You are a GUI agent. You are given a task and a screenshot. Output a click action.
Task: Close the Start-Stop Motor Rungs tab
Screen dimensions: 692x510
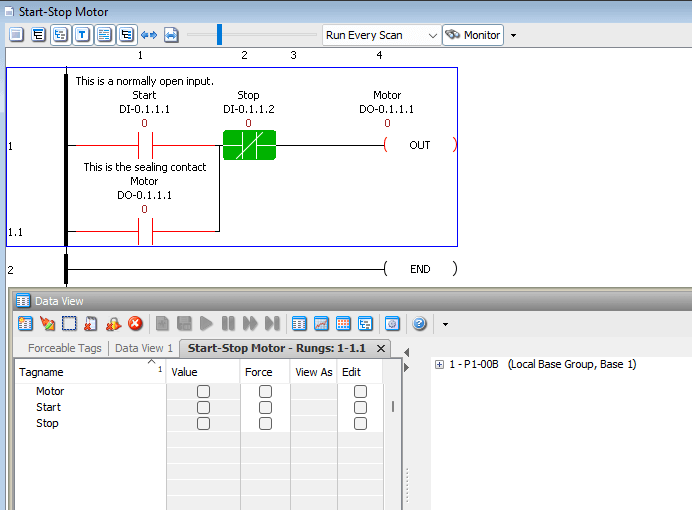coord(381,348)
